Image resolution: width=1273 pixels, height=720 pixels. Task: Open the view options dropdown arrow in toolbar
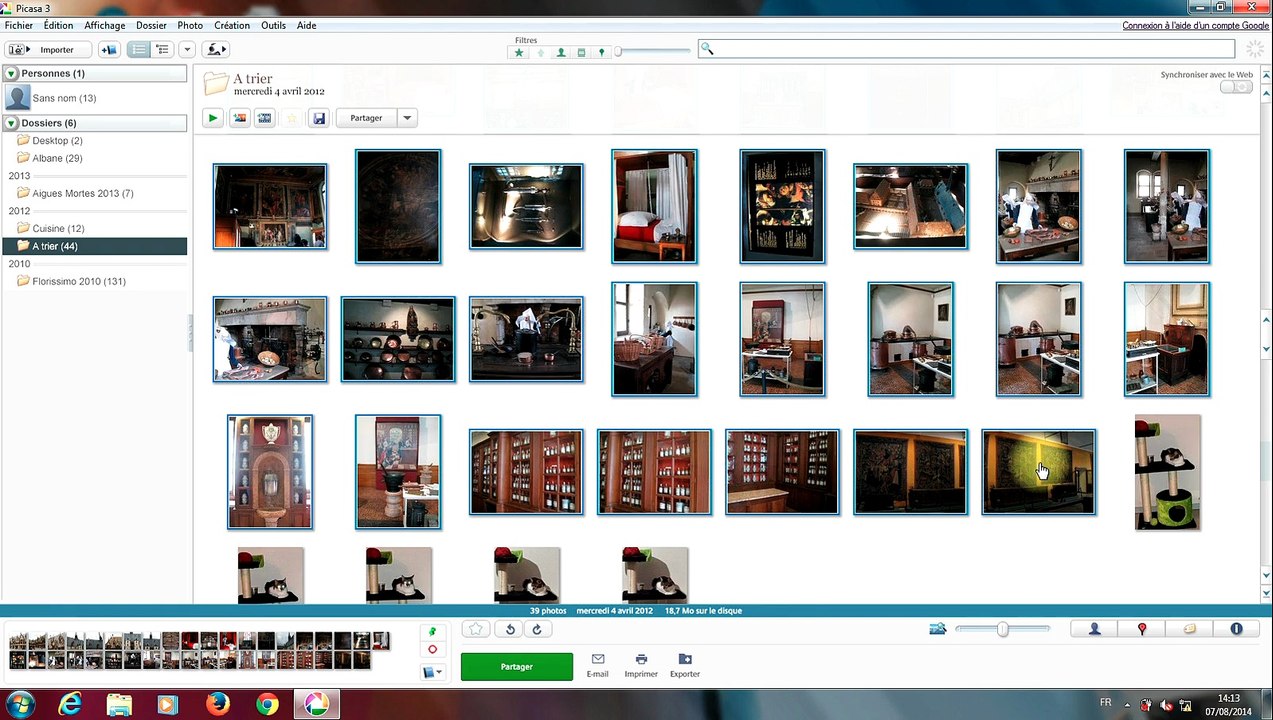click(x=186, y=49)
